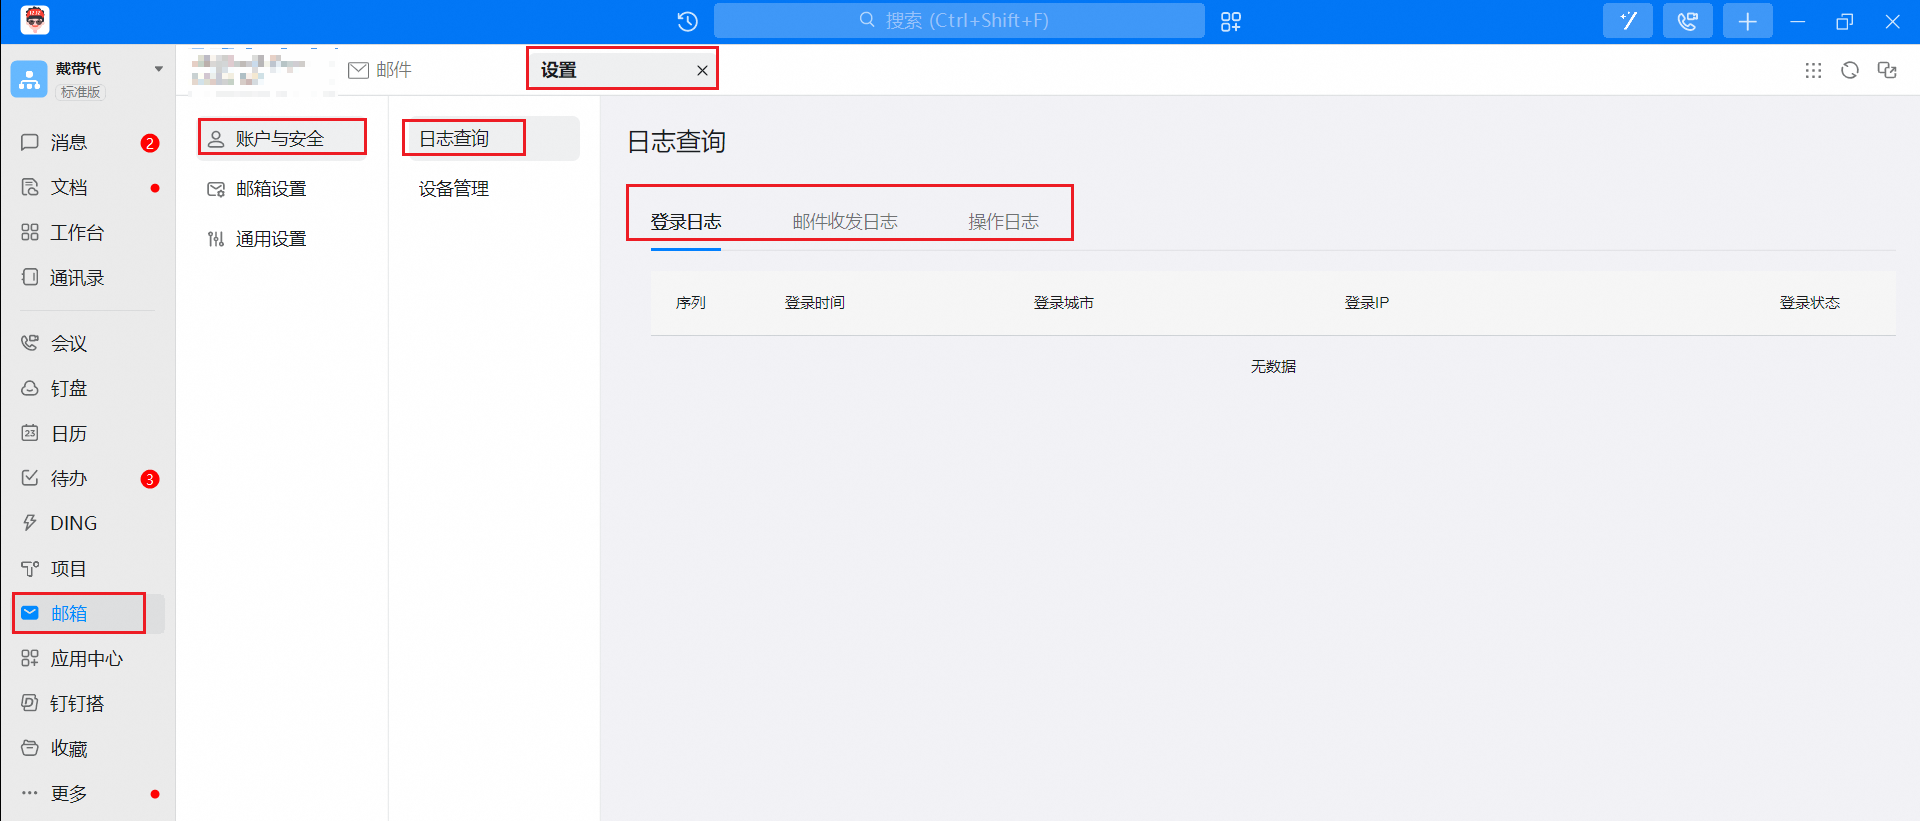Click the pop-out window icon at top right
The width and height of the screenshot is (1920, 821).
tap(1887, 70)
